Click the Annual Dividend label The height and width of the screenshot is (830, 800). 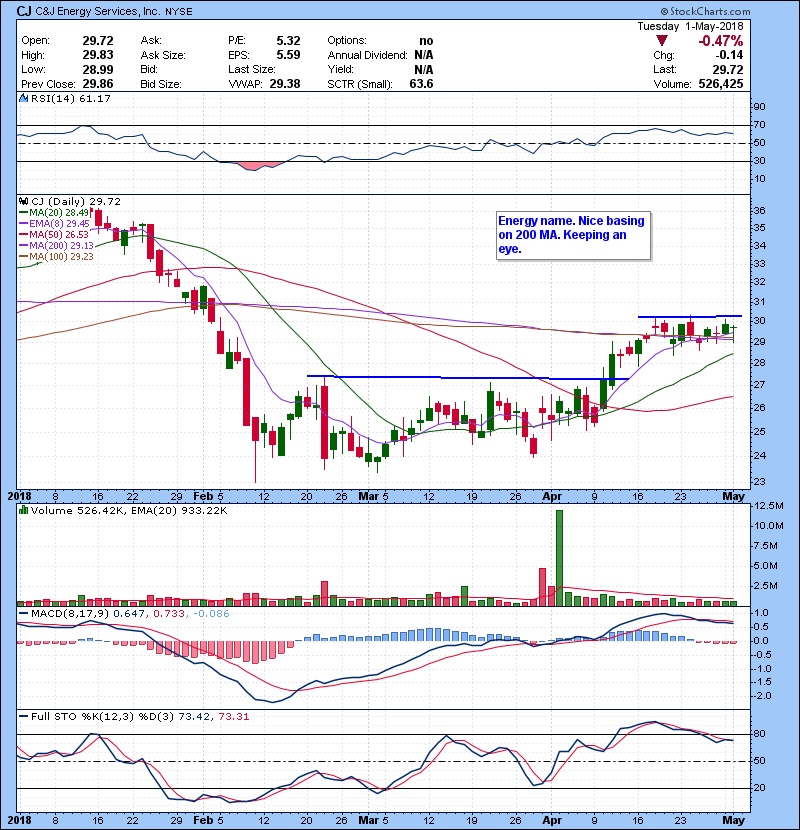tap(367, 55)
